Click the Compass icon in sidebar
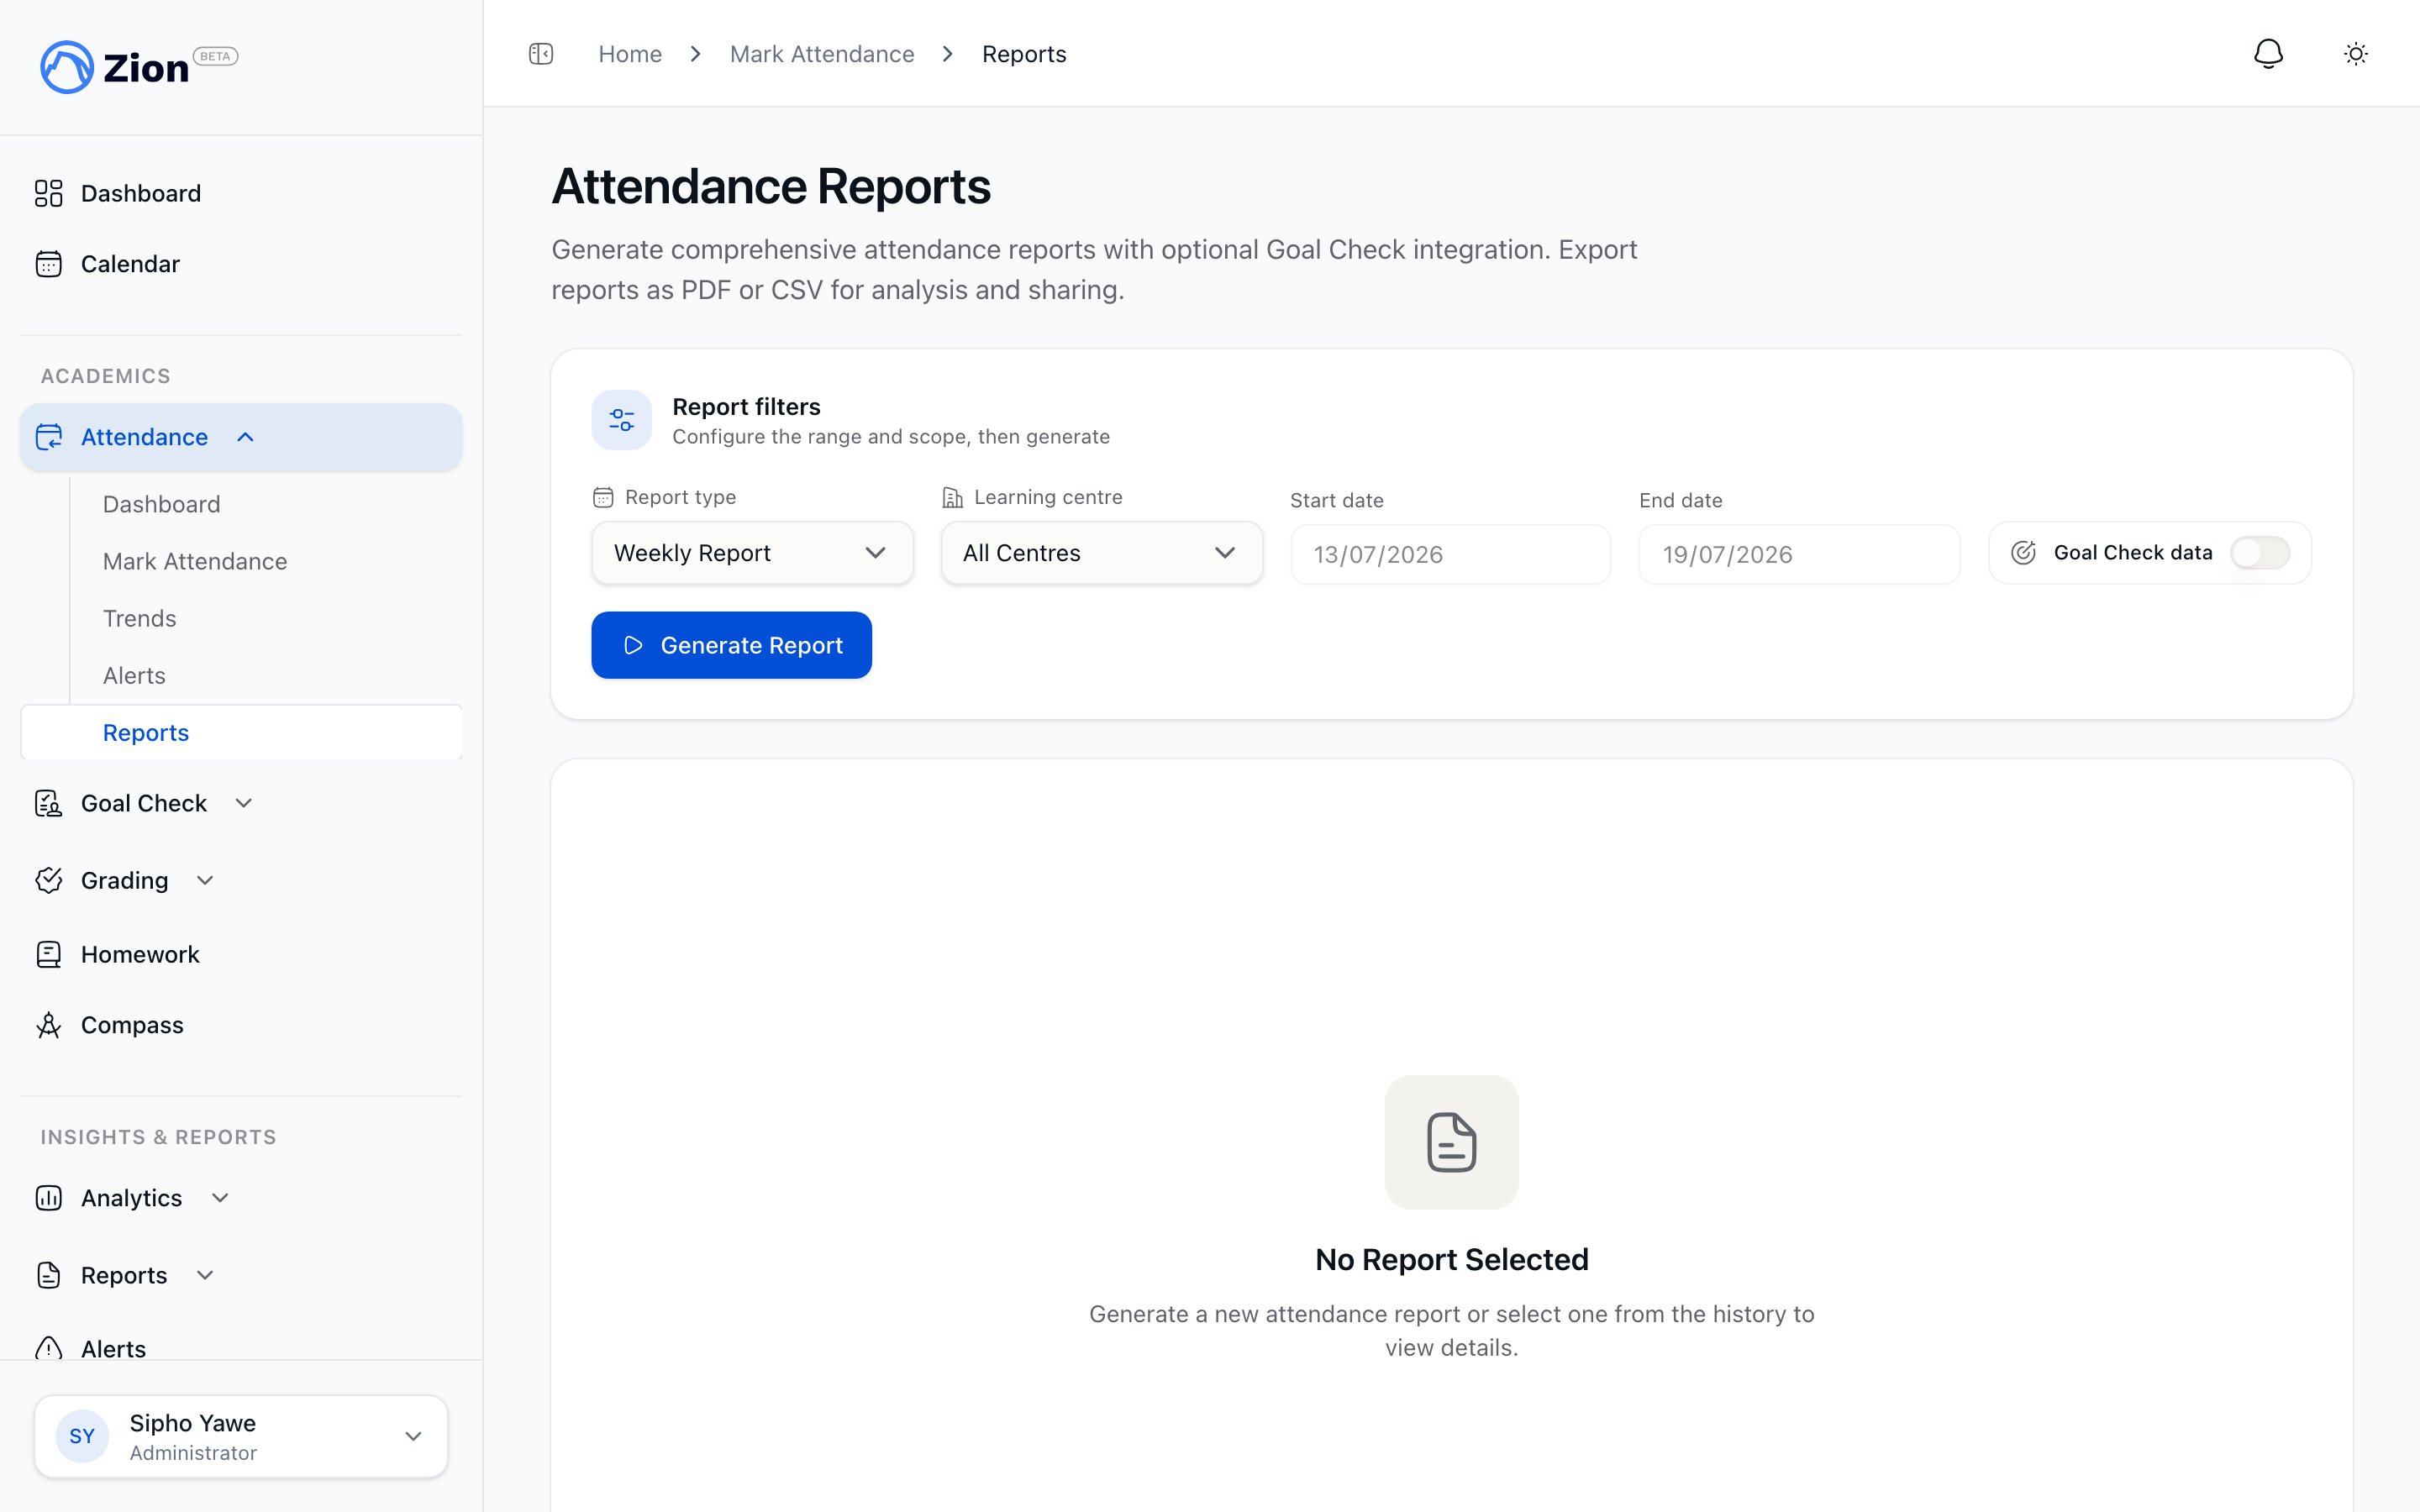The image size is (2420, 1512). point(49,1025)
